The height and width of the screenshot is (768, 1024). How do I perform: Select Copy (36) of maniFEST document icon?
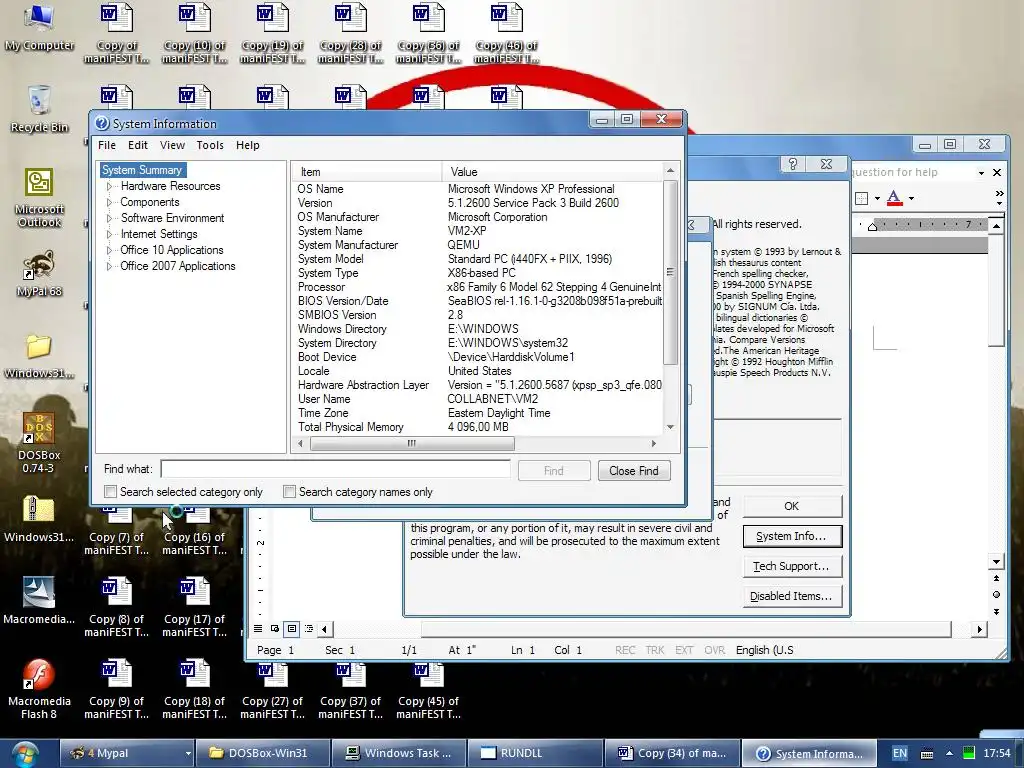click(428, 33)
